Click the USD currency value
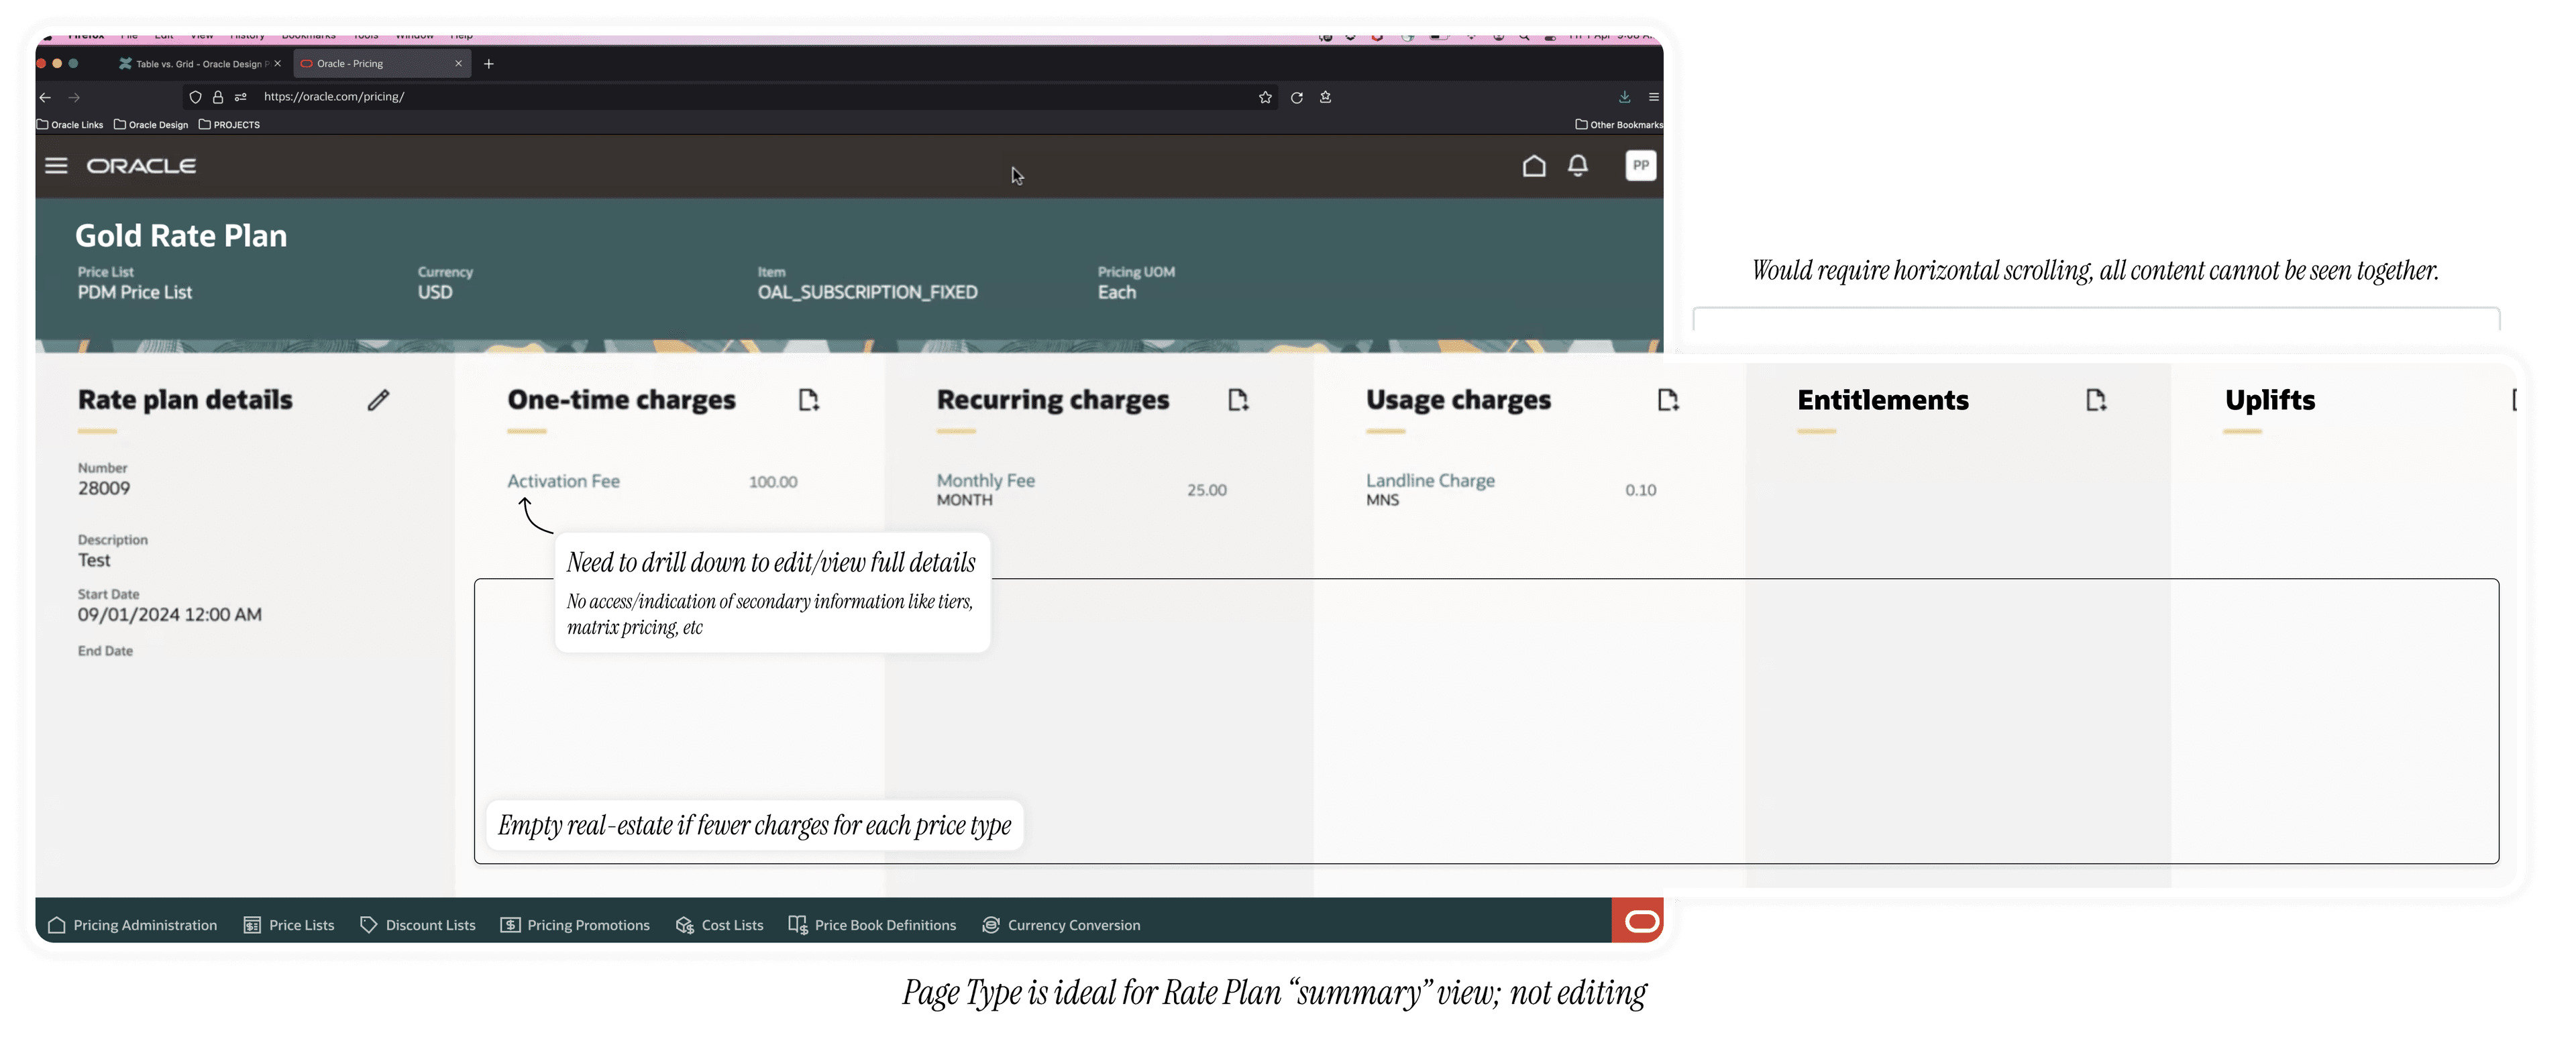Image resolution: width=2576 pixels, height=1041 pixels. (x=435, y=292)
